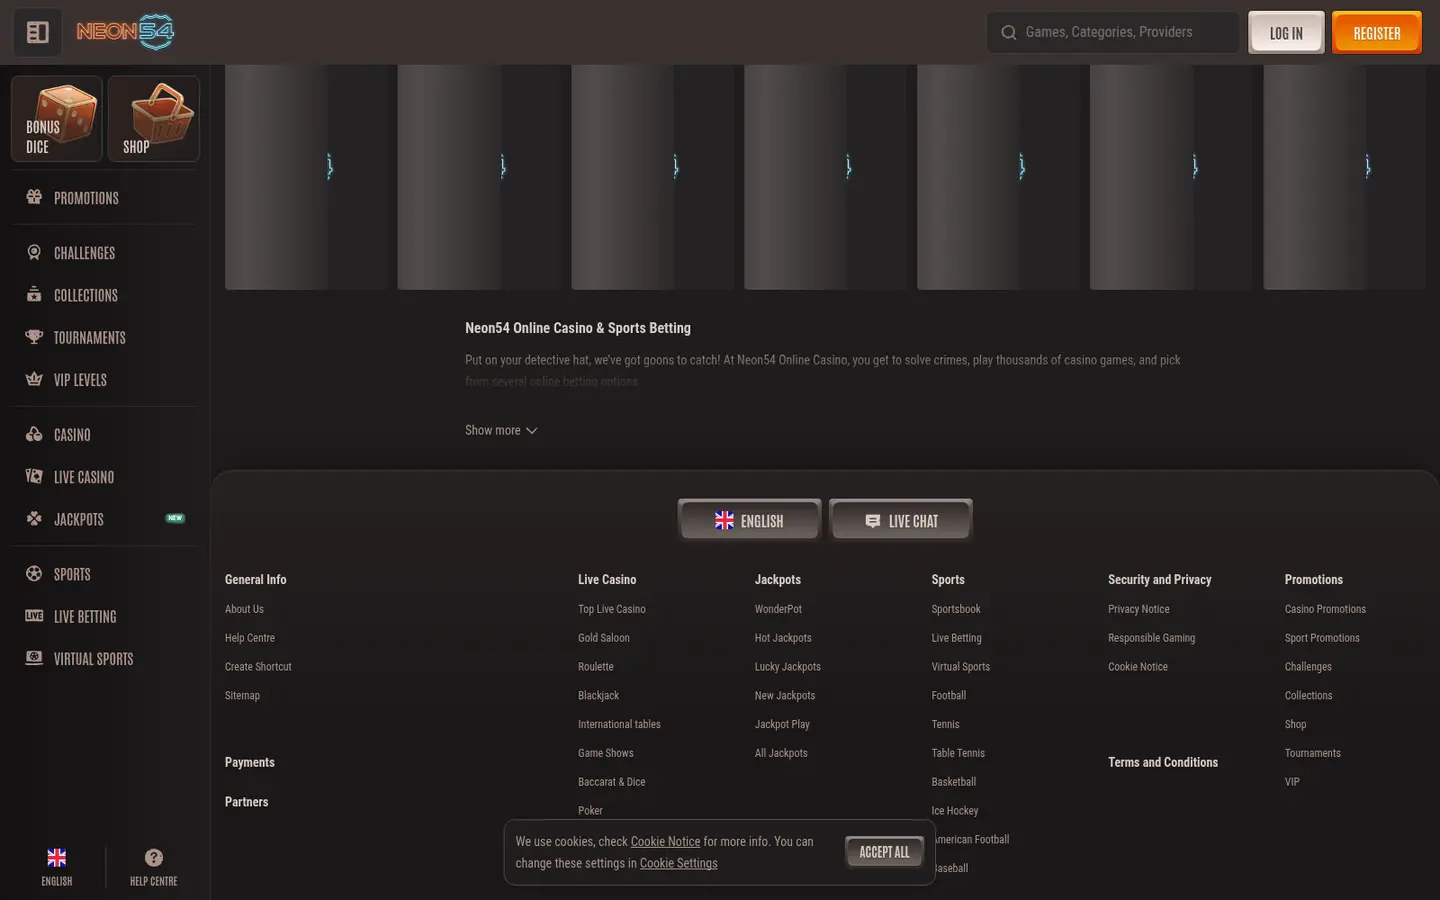1440x900 pixels.
Task: Collapse the sidebar panel toggle icon
Action: (38, 33)
